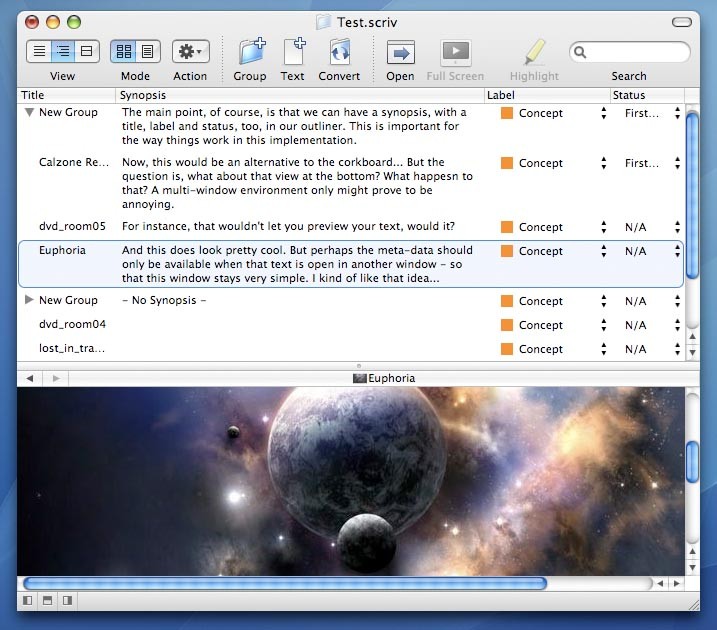Collapse the first New Group triangle
The image size is (717, 630).
29,113
